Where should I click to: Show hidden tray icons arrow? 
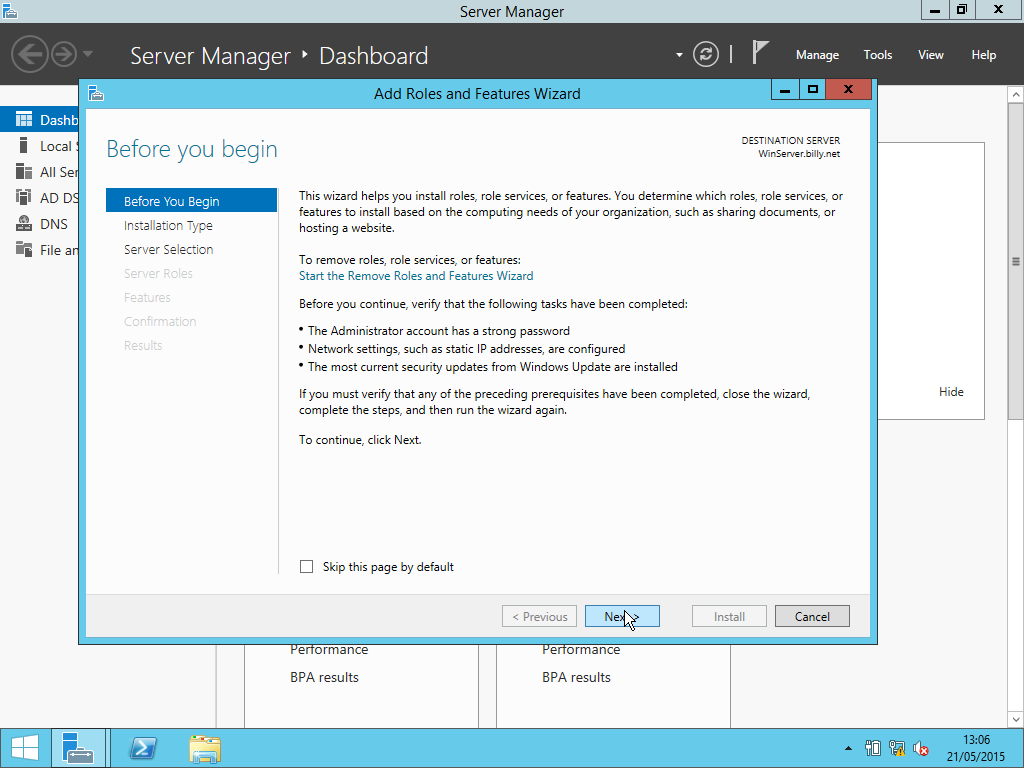pos(848,748)
